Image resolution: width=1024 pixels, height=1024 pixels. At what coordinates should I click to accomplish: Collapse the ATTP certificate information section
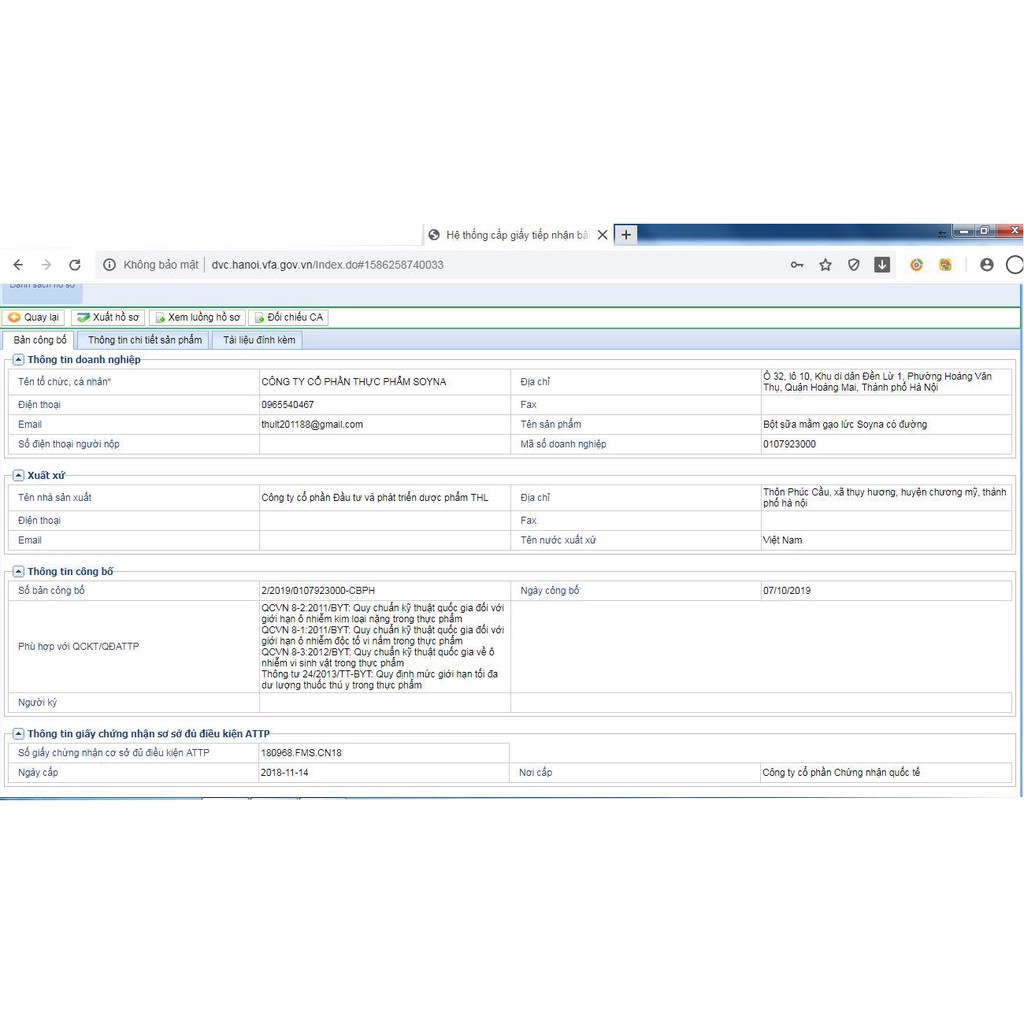18,734
